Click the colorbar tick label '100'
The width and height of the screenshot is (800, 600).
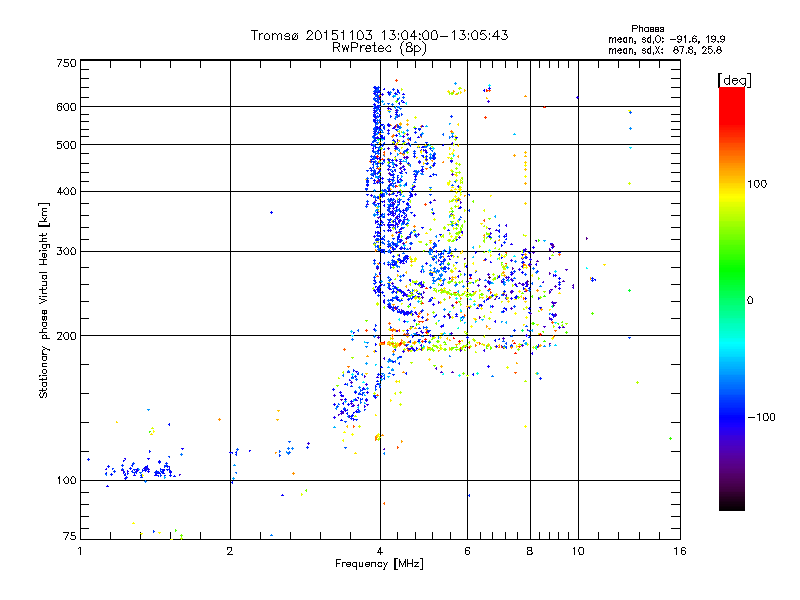(757, 184)
